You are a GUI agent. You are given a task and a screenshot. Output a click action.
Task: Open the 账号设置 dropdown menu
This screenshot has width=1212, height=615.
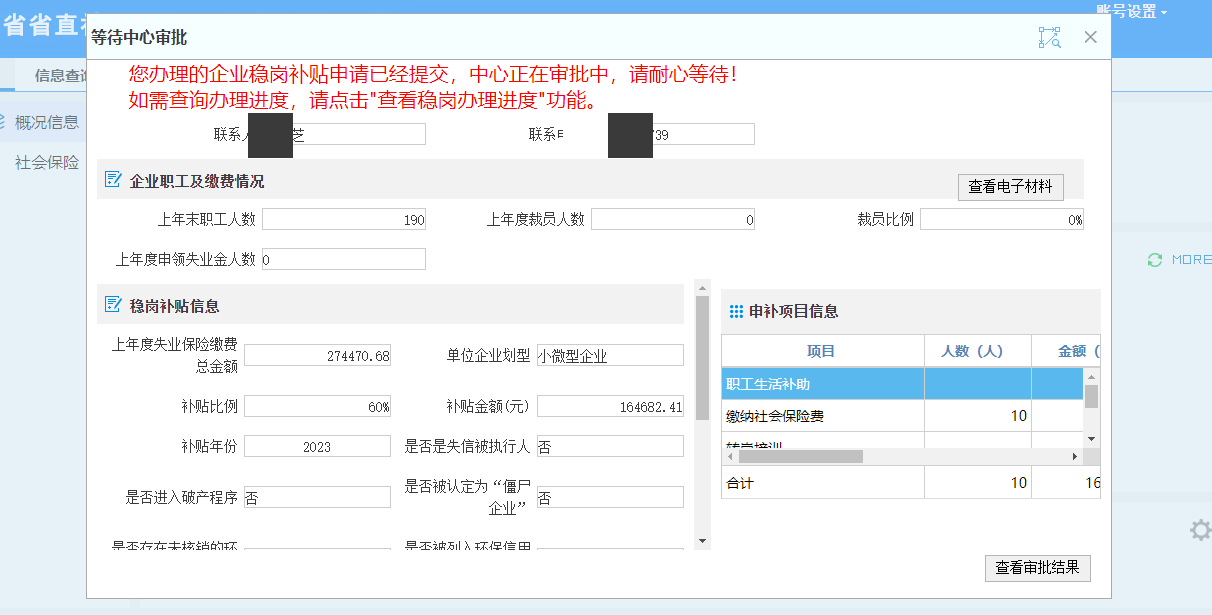coord(1132,11)
